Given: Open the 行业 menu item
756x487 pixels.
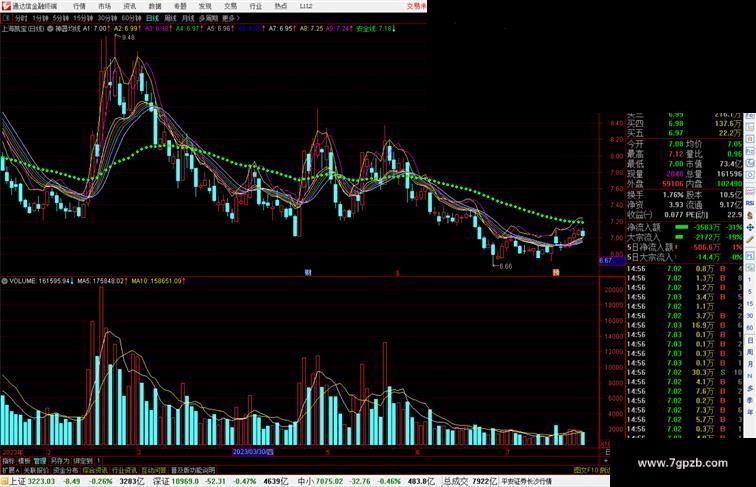Looking at the screenshot, I should (256, 6).
